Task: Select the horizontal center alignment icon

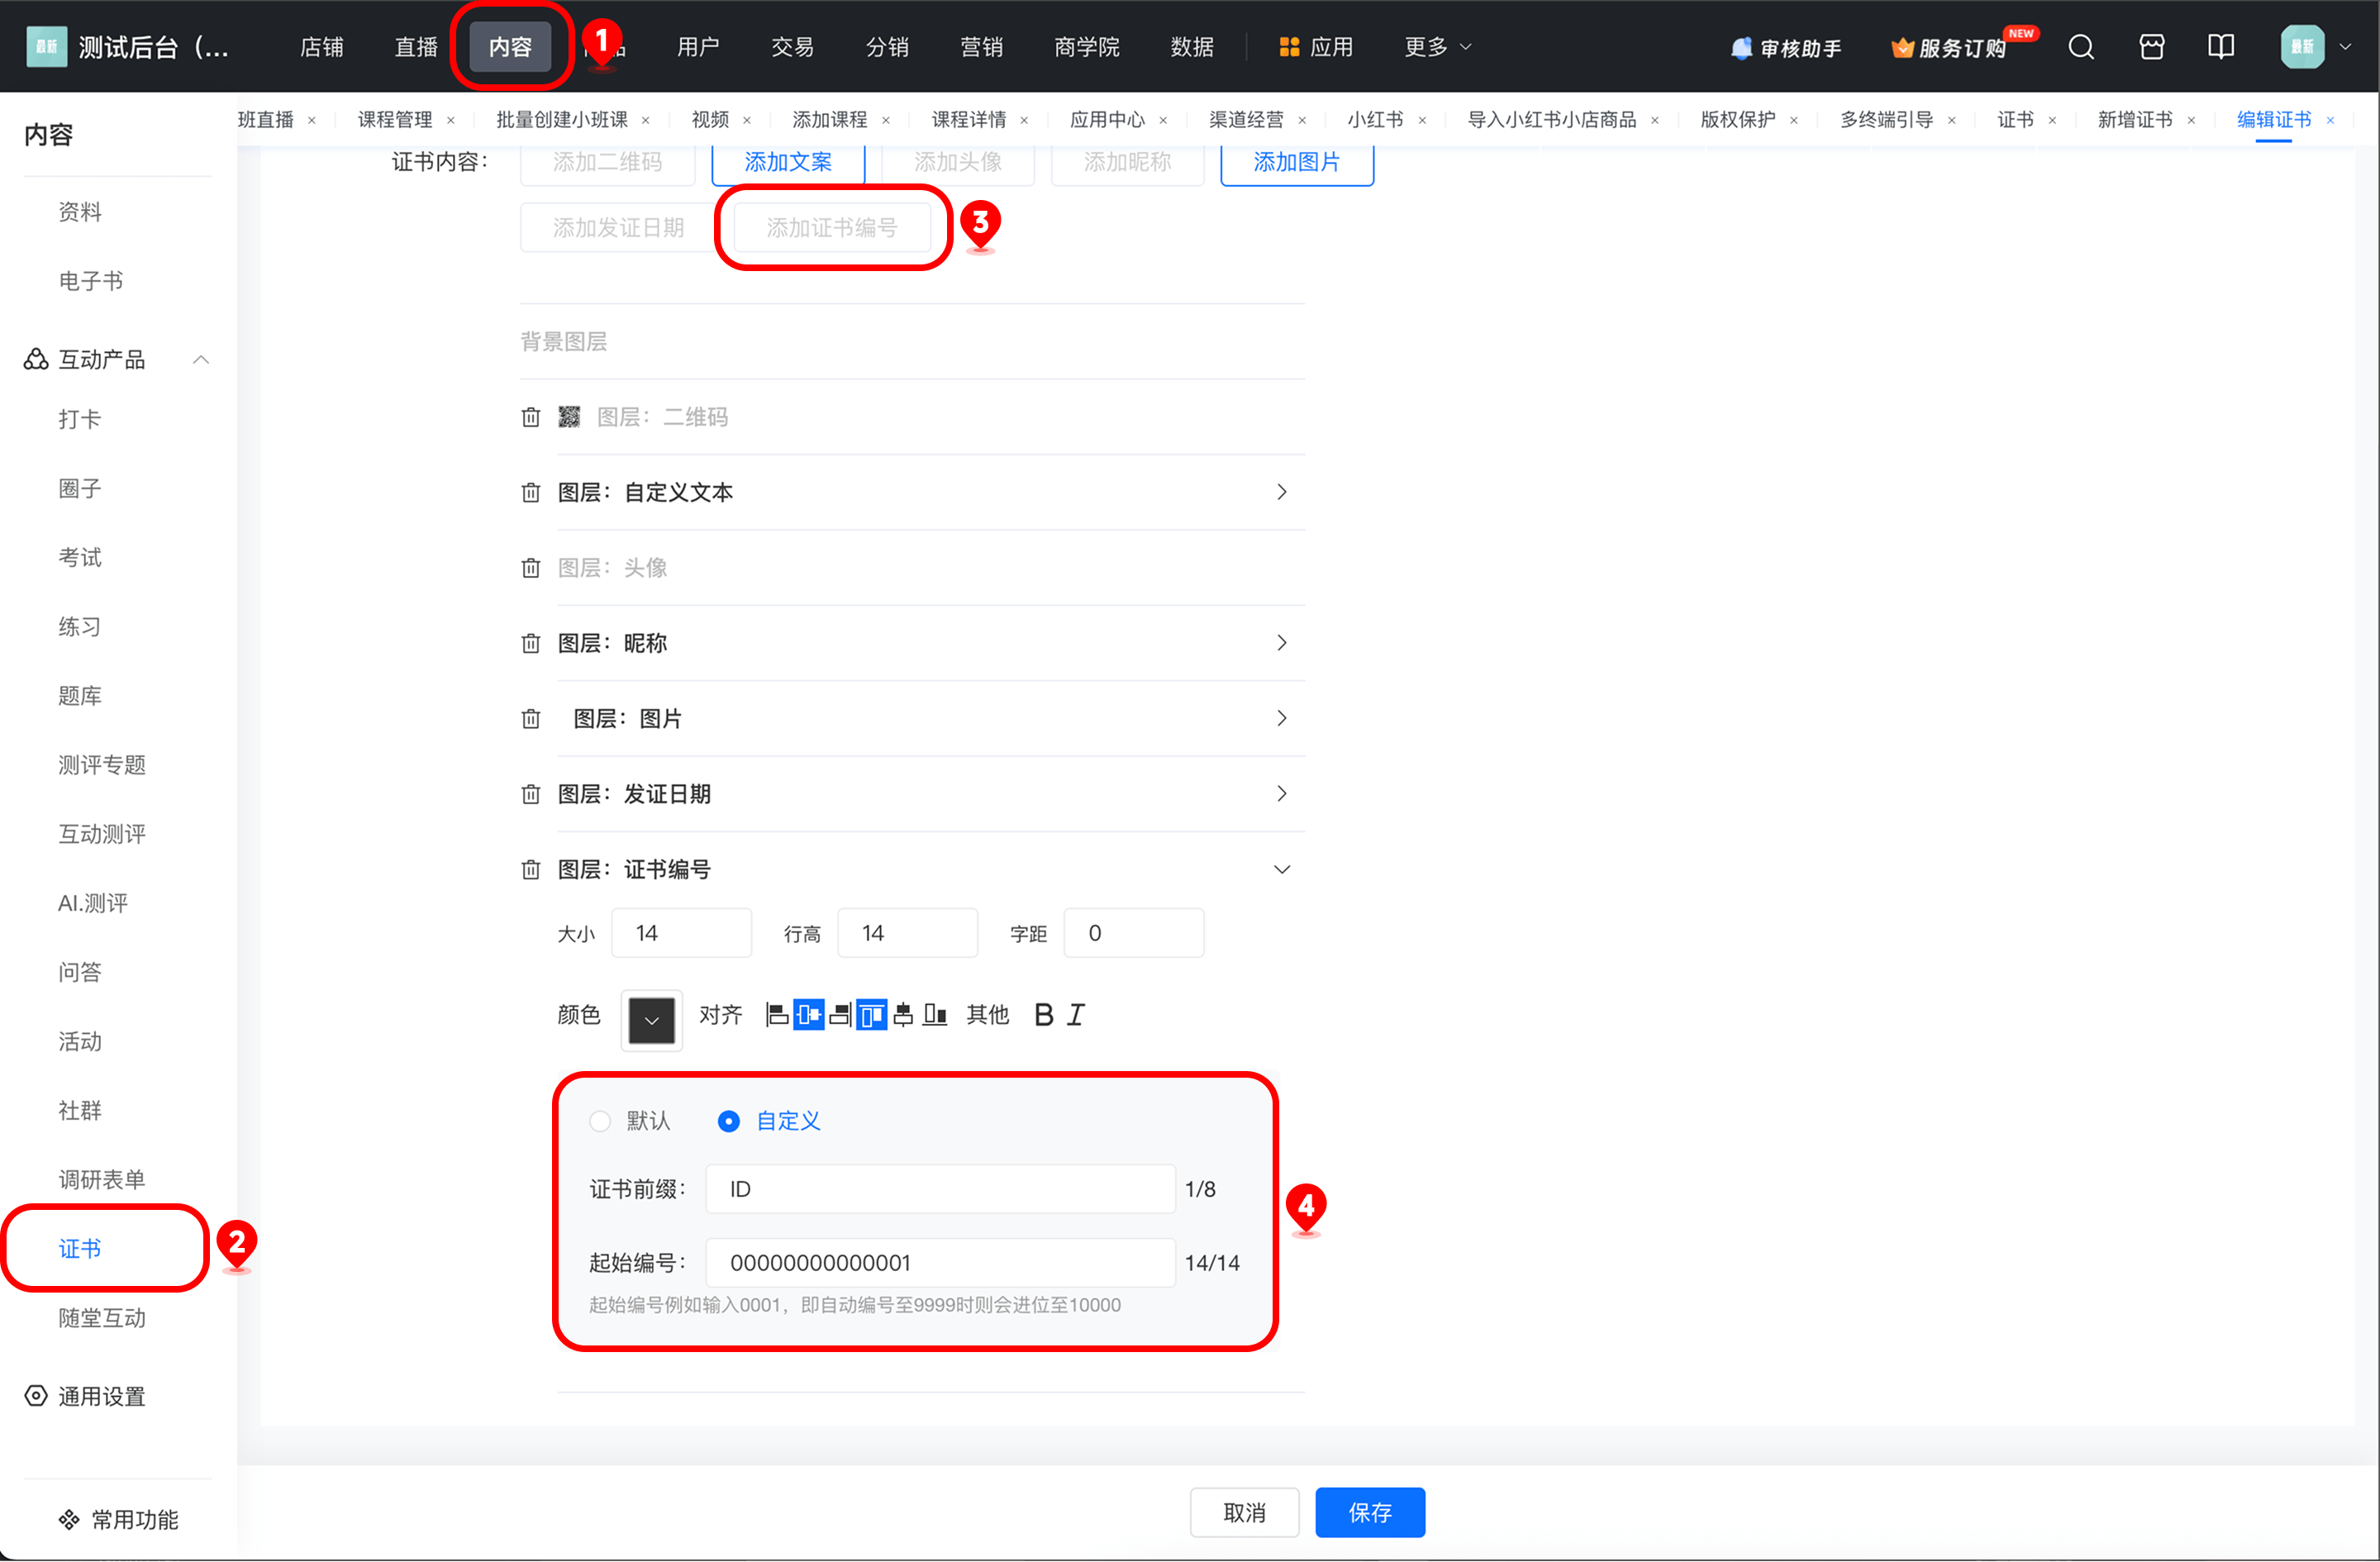Action: tap(808, 1015)
